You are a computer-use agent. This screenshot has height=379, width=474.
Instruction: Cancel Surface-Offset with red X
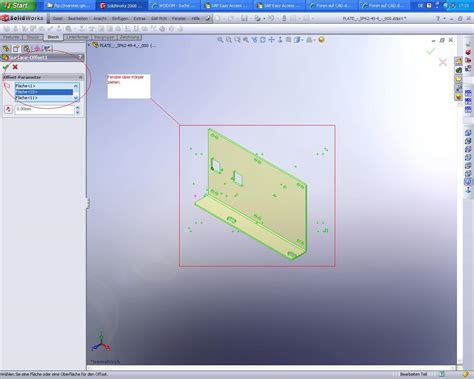(x=15, y=67)
